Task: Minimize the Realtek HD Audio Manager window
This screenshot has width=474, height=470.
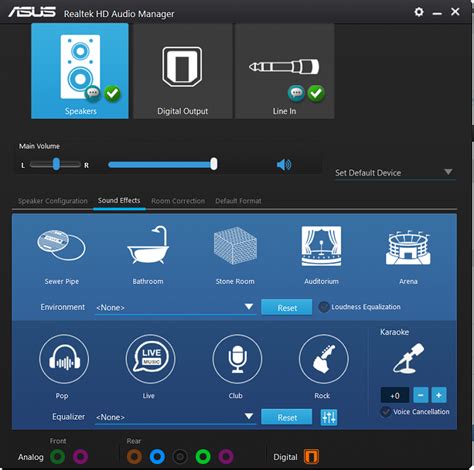Action: click(437, 13)
